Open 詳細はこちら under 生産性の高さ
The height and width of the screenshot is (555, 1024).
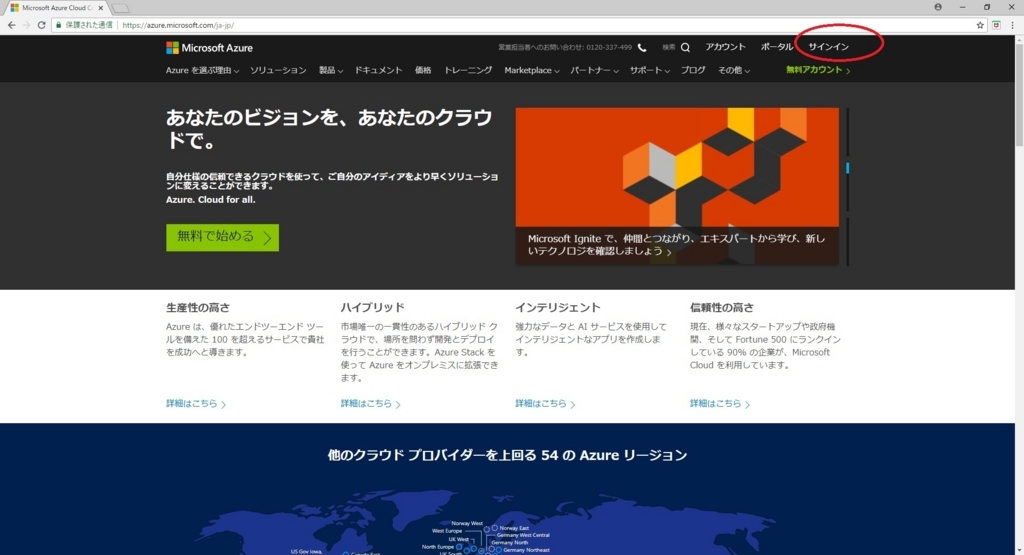196,404
